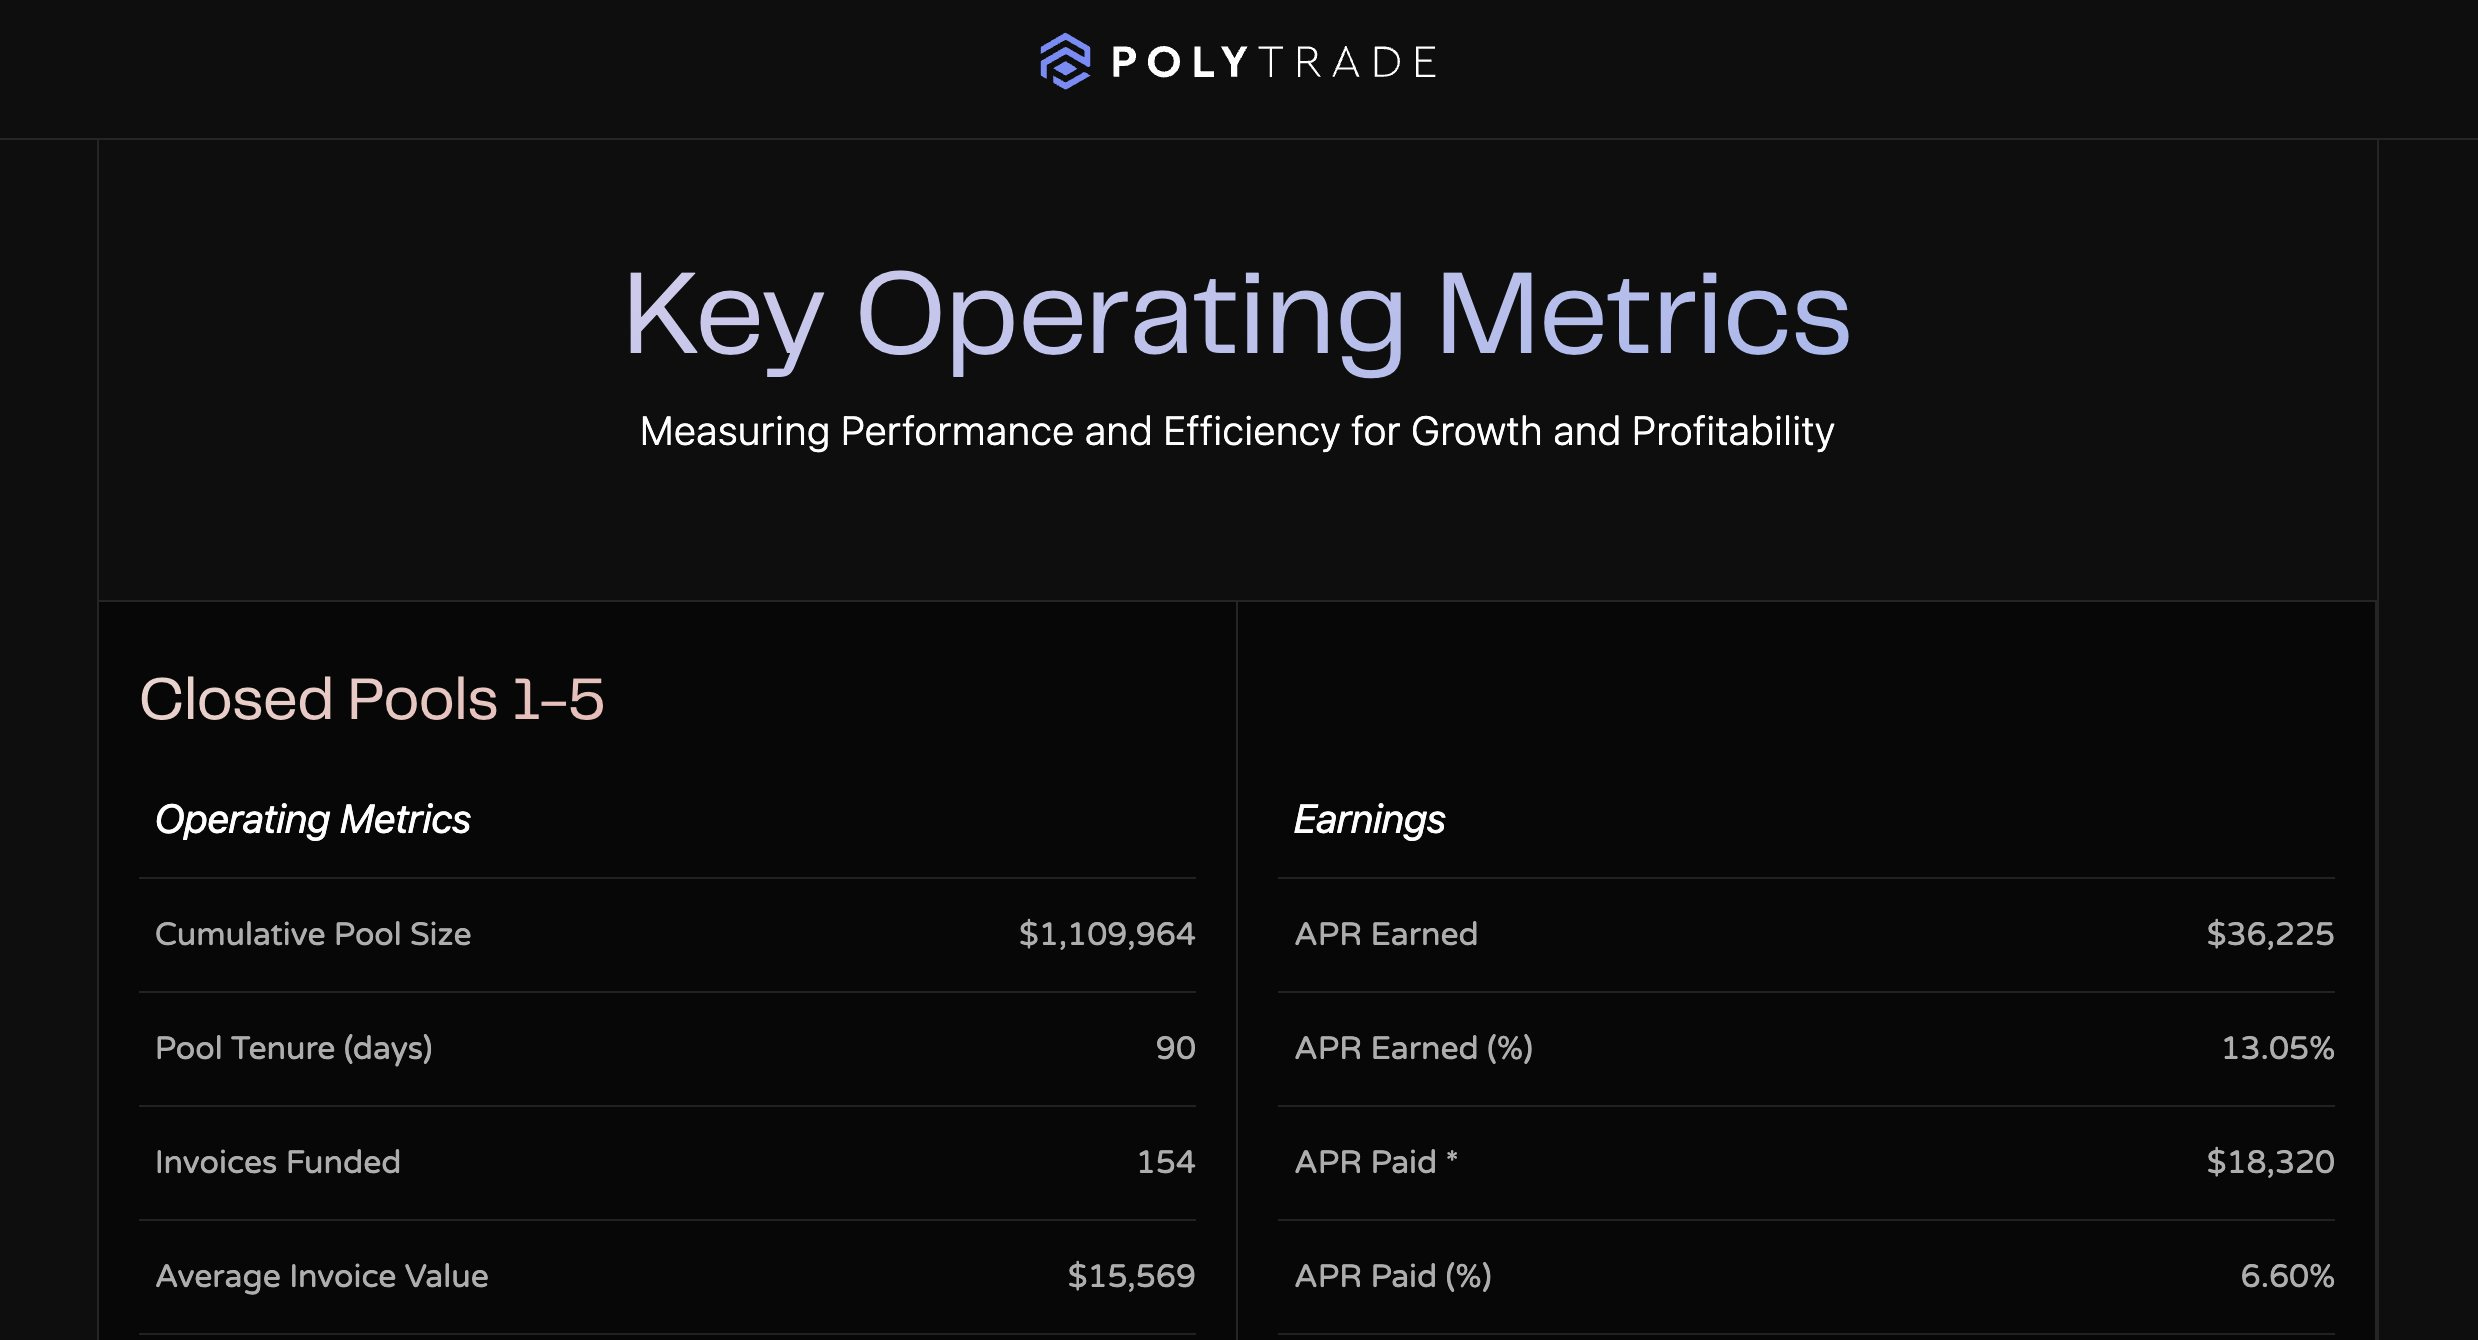Click the pool tenure value 90

[x=1175, y=1048]
